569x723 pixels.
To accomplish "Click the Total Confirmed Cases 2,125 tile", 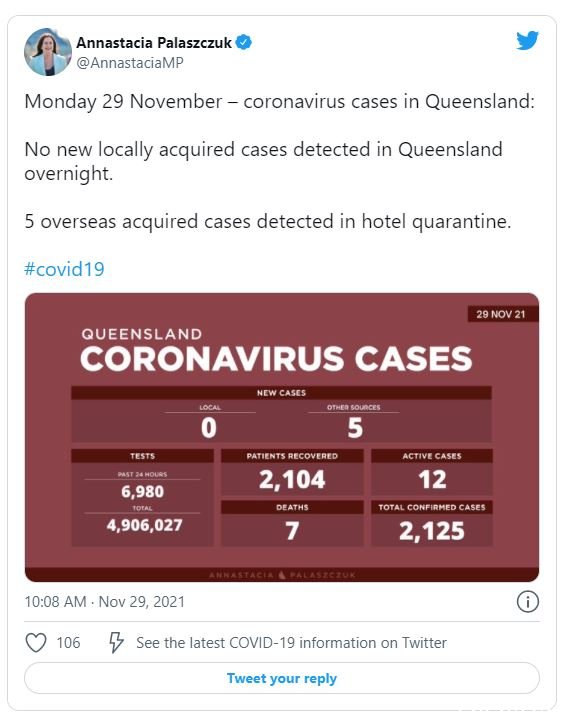I will pos(432,523).
